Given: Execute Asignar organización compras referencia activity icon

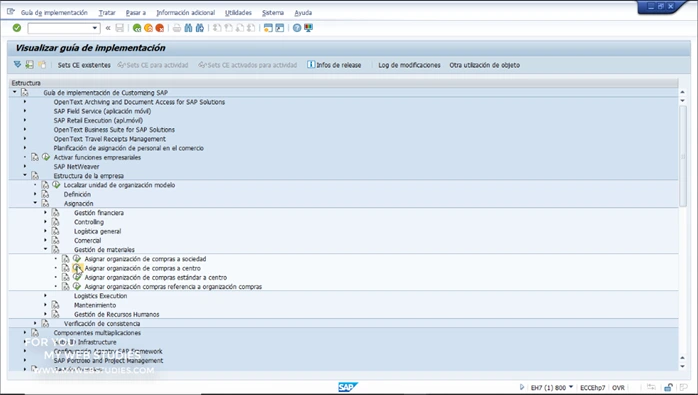Looking at the screenshot, I should [77, 286].
